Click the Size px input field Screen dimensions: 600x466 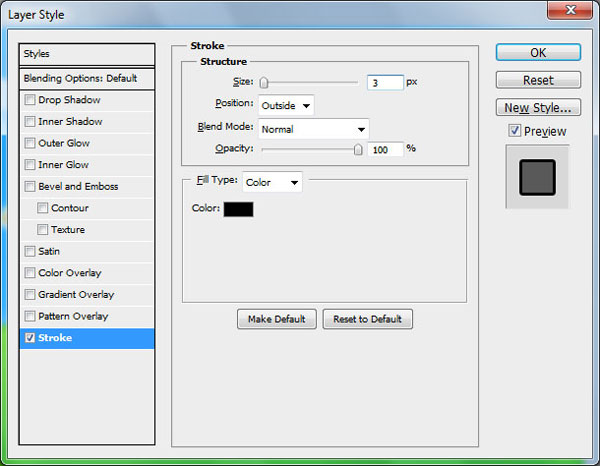click(385, 83)
